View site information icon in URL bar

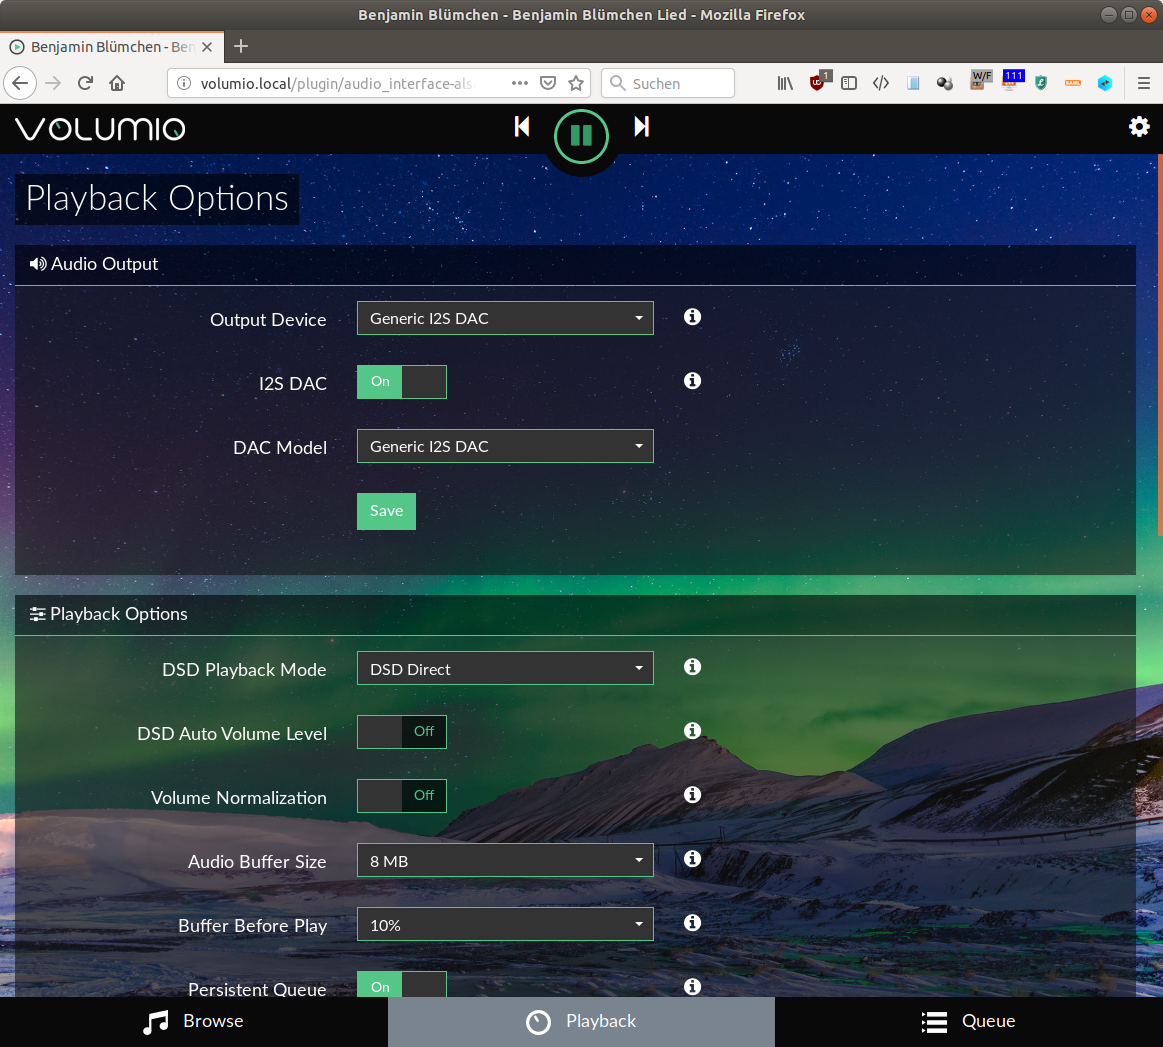[x=184, y=83]
